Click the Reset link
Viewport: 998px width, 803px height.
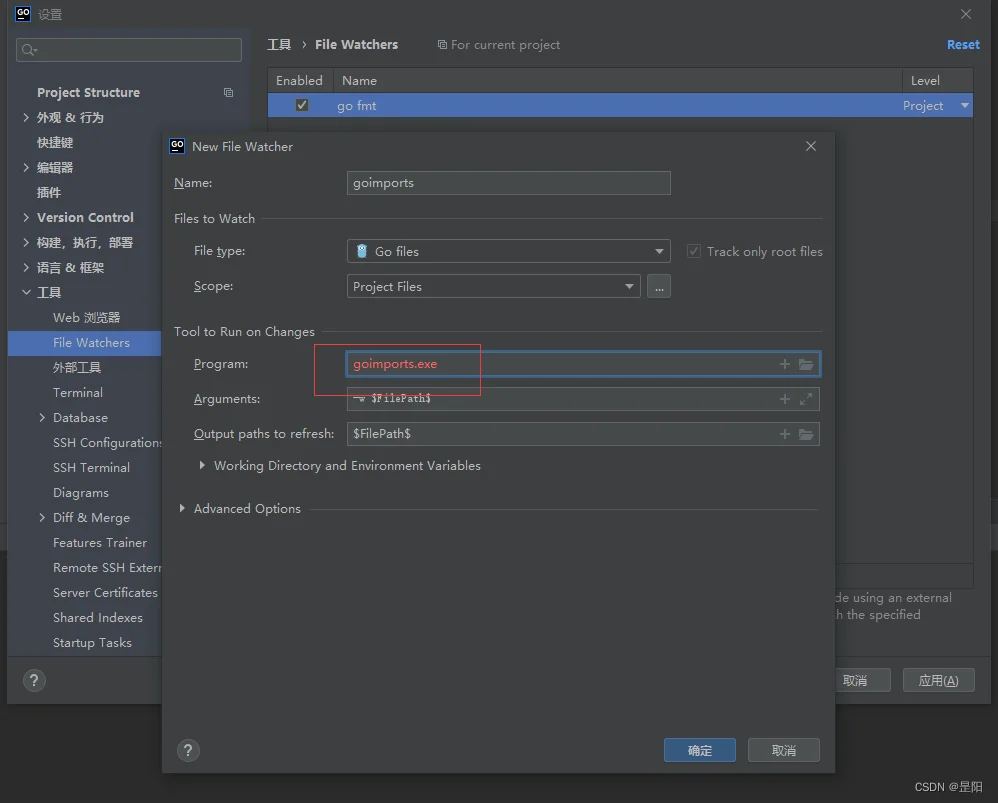(x=963, y=45)
